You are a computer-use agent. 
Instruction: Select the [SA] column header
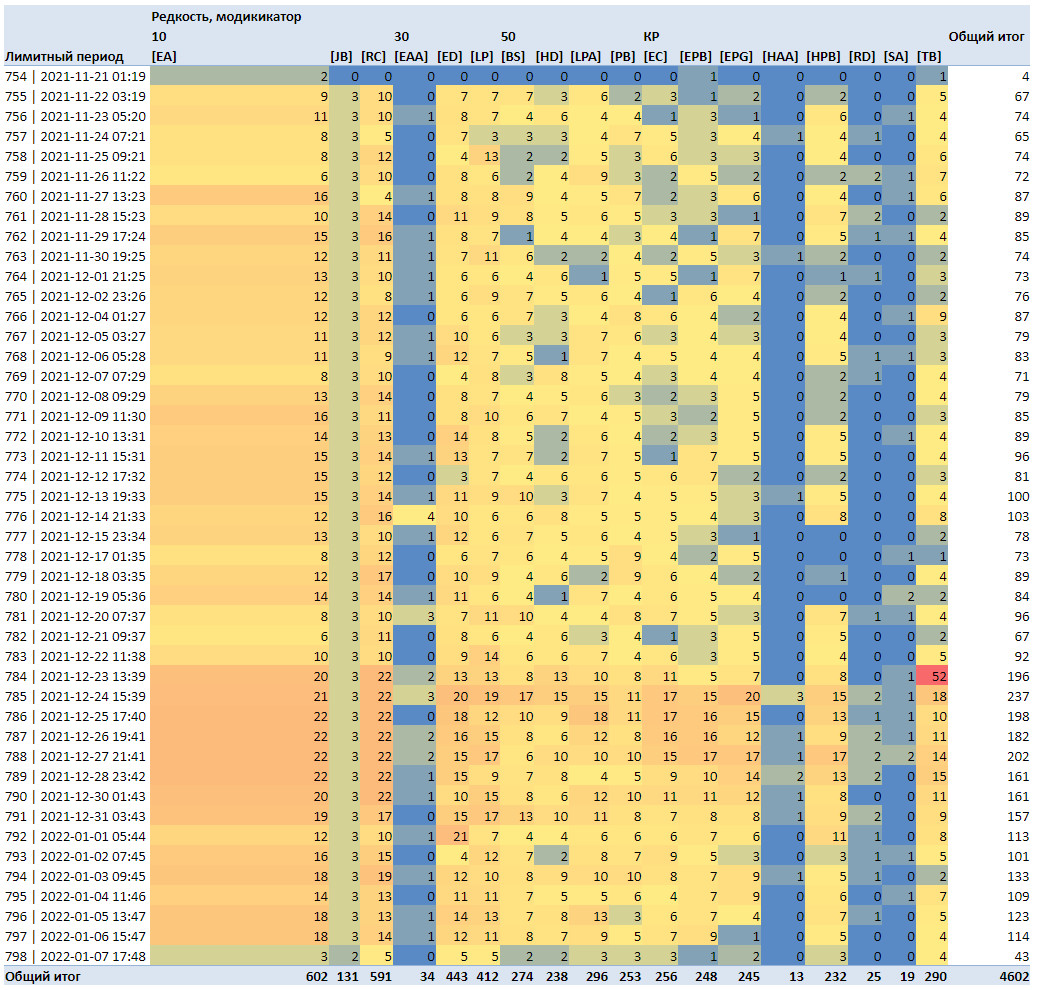tap(896, 57)
